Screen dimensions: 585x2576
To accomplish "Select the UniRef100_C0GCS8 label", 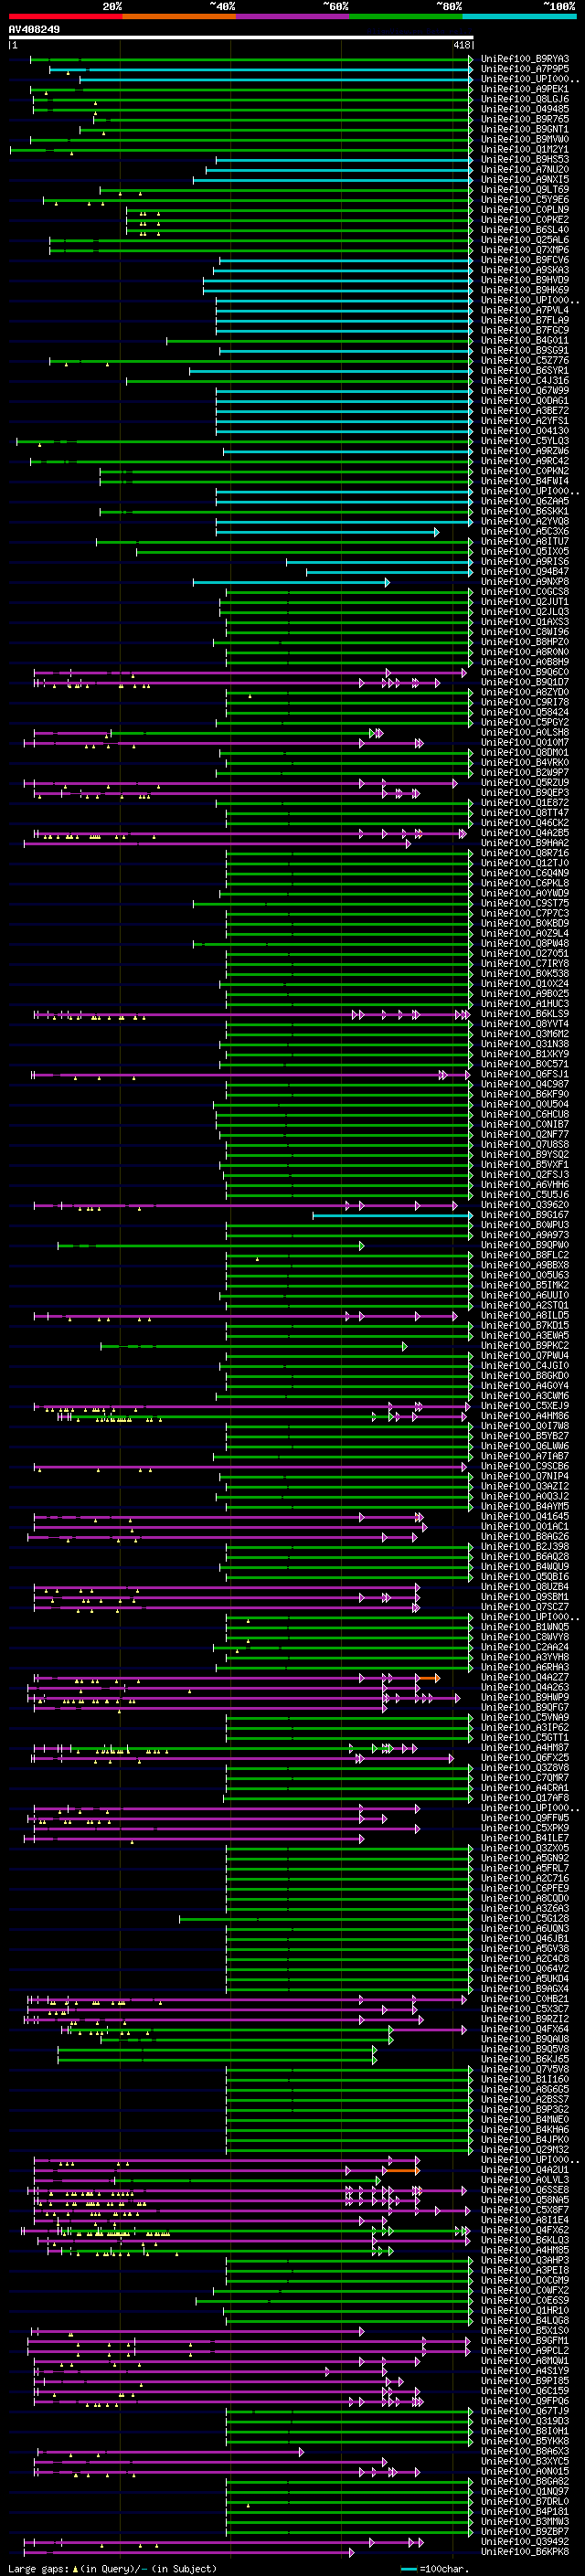I will 525,591.
